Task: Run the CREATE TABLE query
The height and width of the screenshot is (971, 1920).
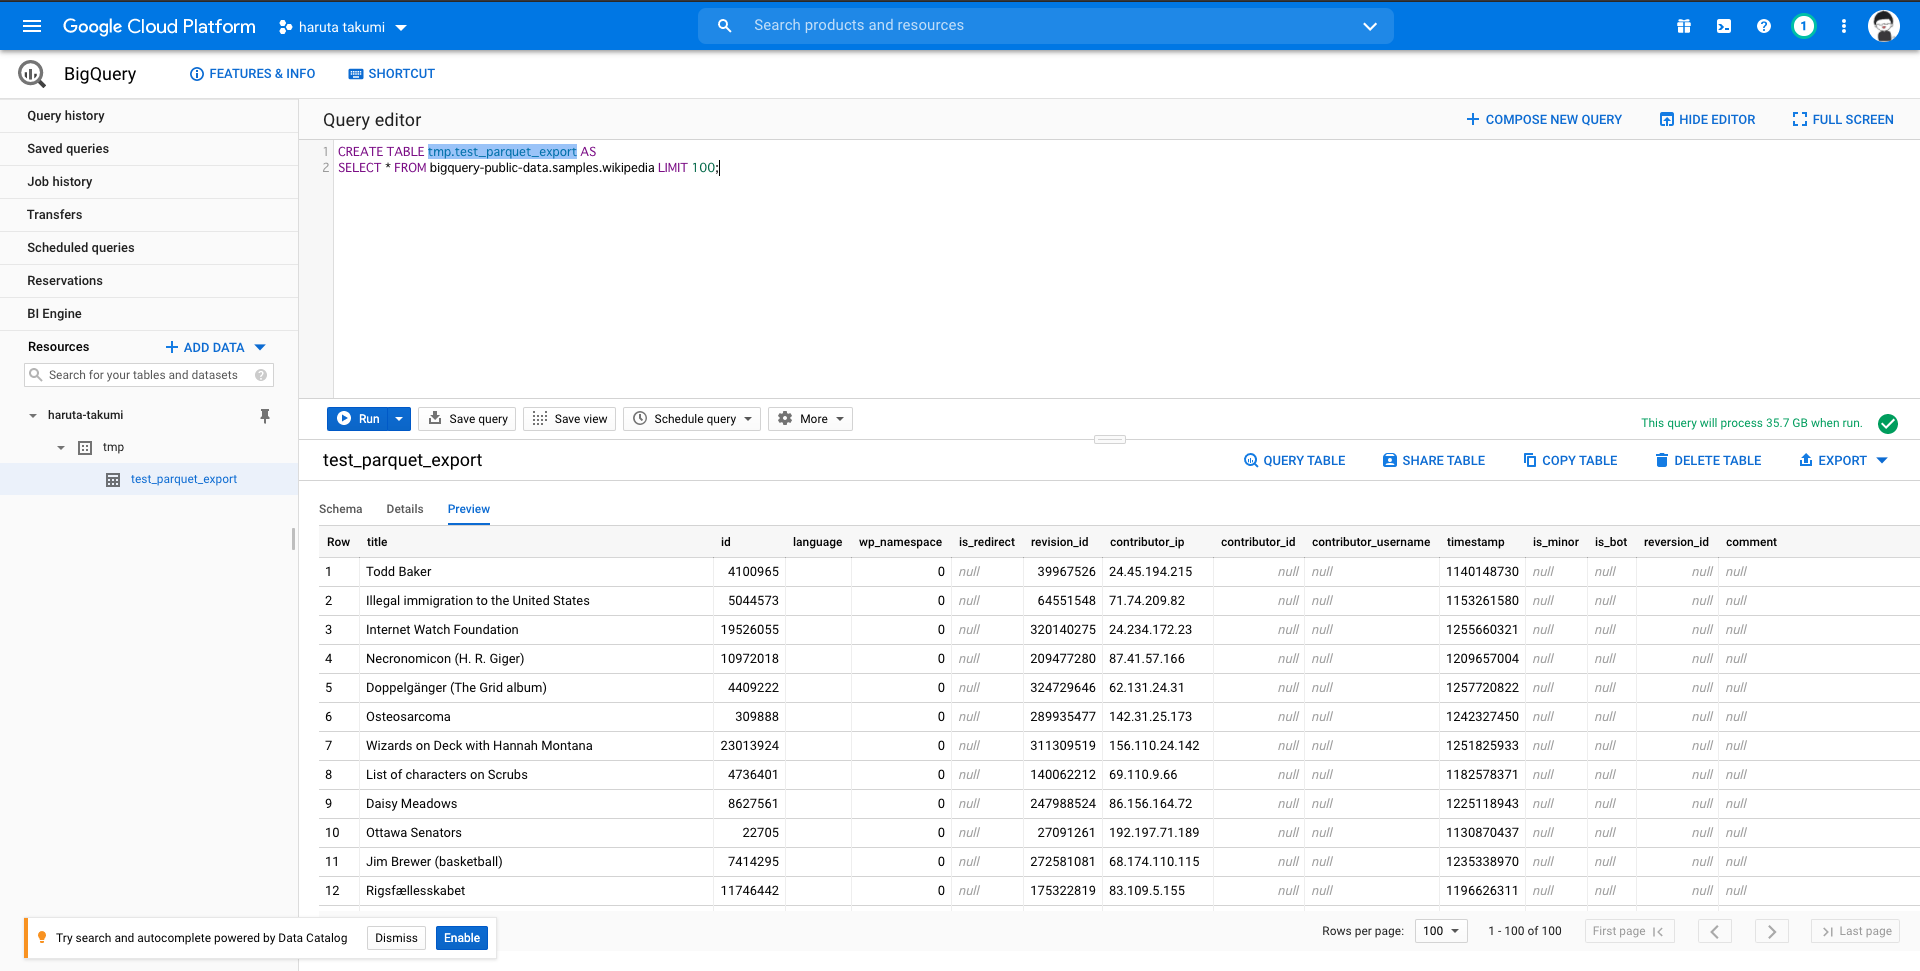Action: (360, 418)
